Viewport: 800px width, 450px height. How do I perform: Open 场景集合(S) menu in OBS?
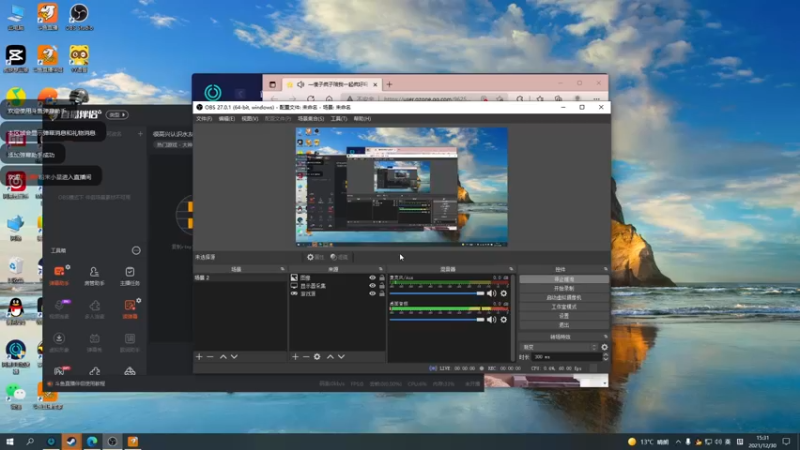(x=311, y=118)
